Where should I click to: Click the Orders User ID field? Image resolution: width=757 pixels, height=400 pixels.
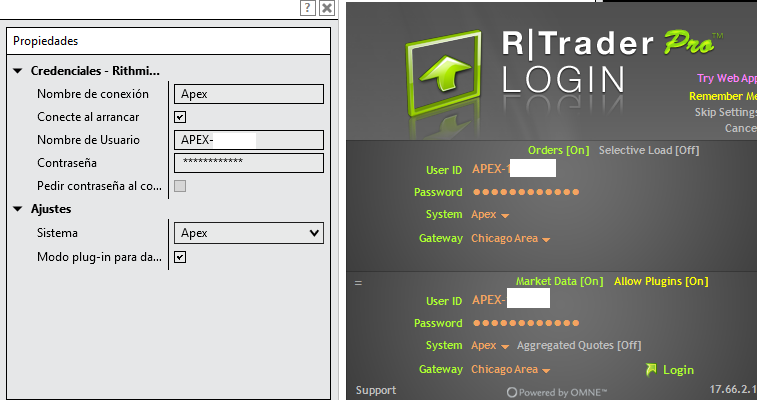coord(514,169)
